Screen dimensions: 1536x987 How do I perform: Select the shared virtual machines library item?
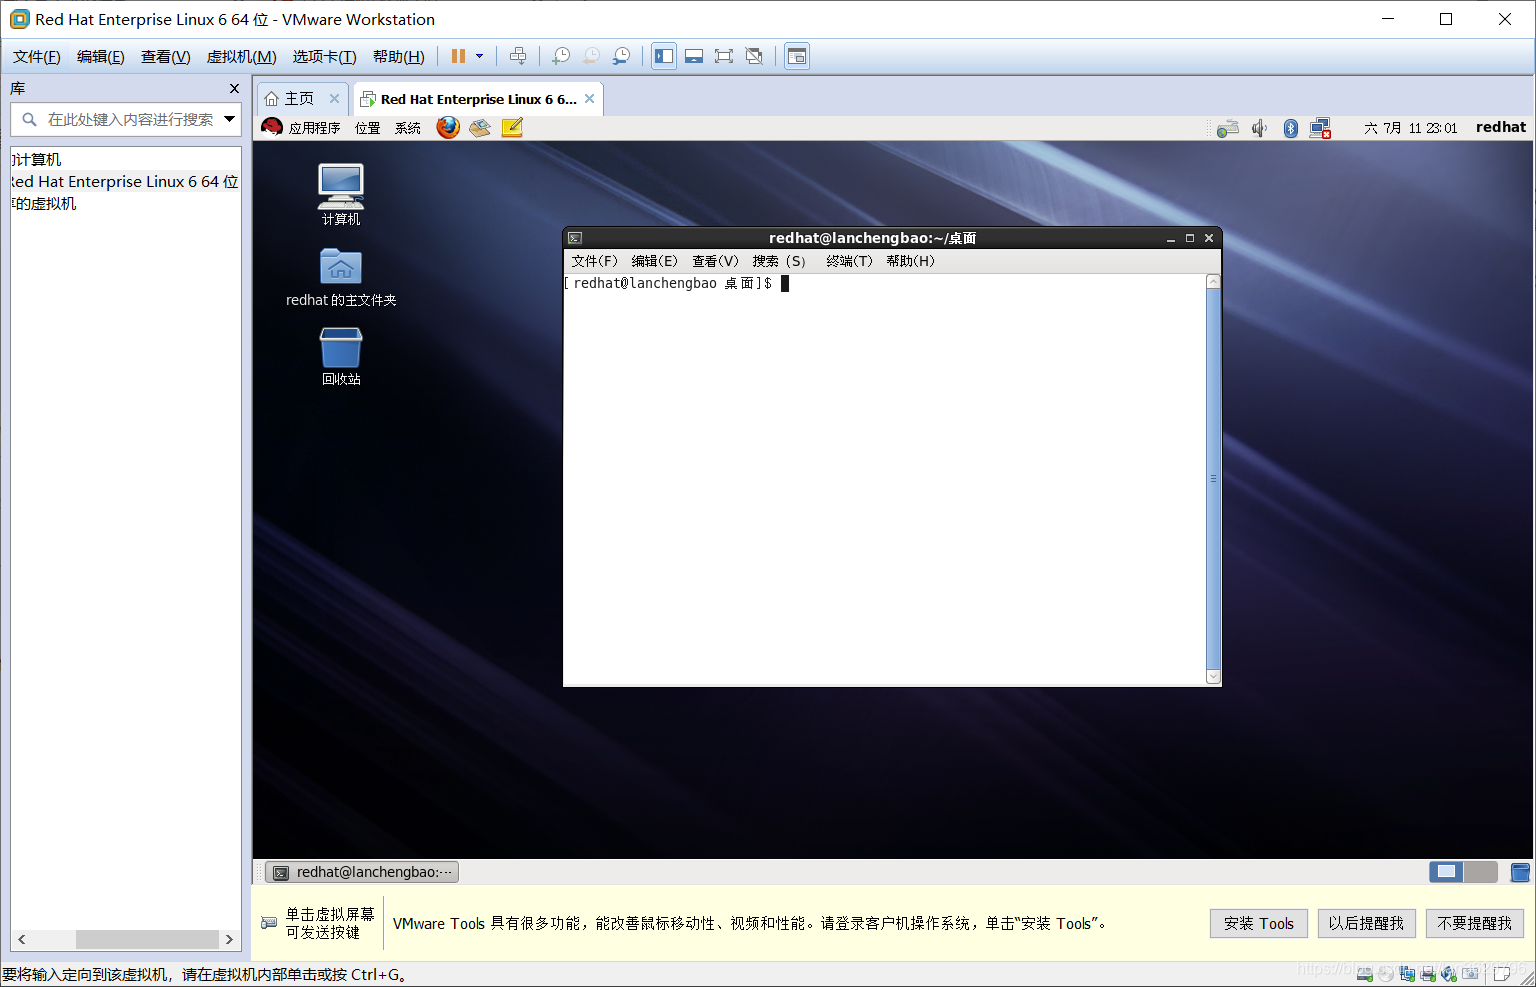click(x=43, y=204)
